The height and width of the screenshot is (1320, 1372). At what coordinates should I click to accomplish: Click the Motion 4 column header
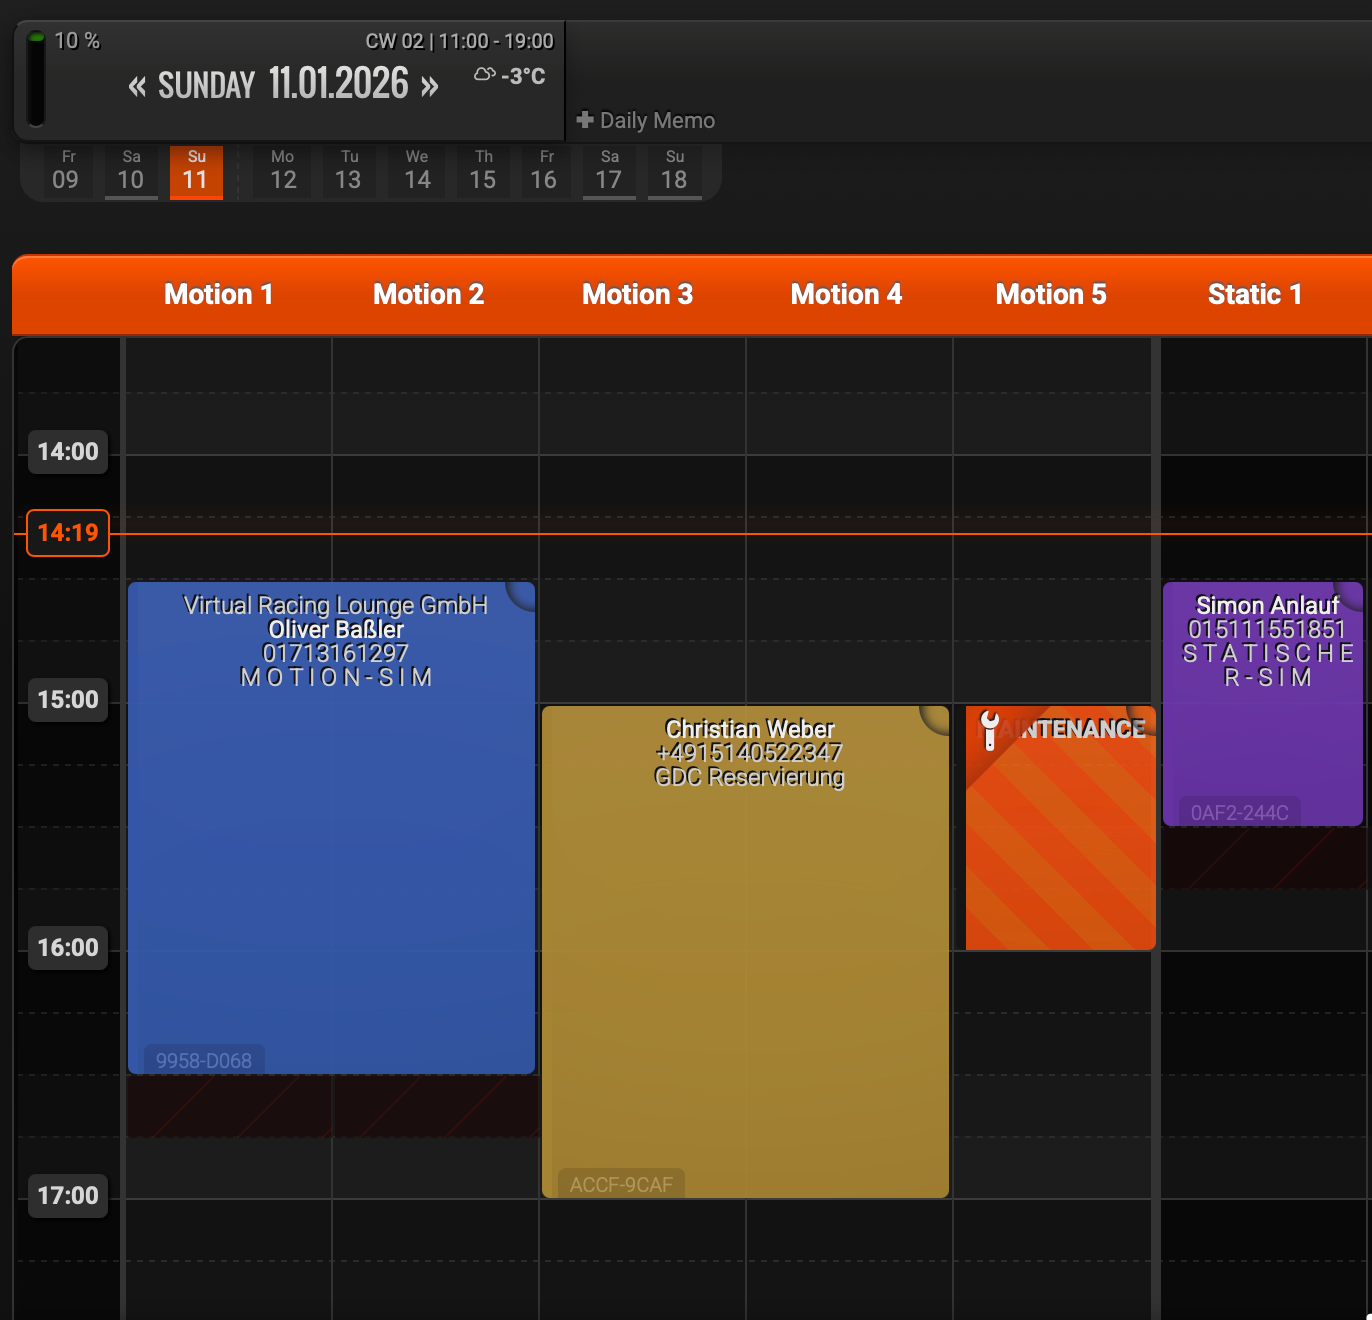click(846, 295)
